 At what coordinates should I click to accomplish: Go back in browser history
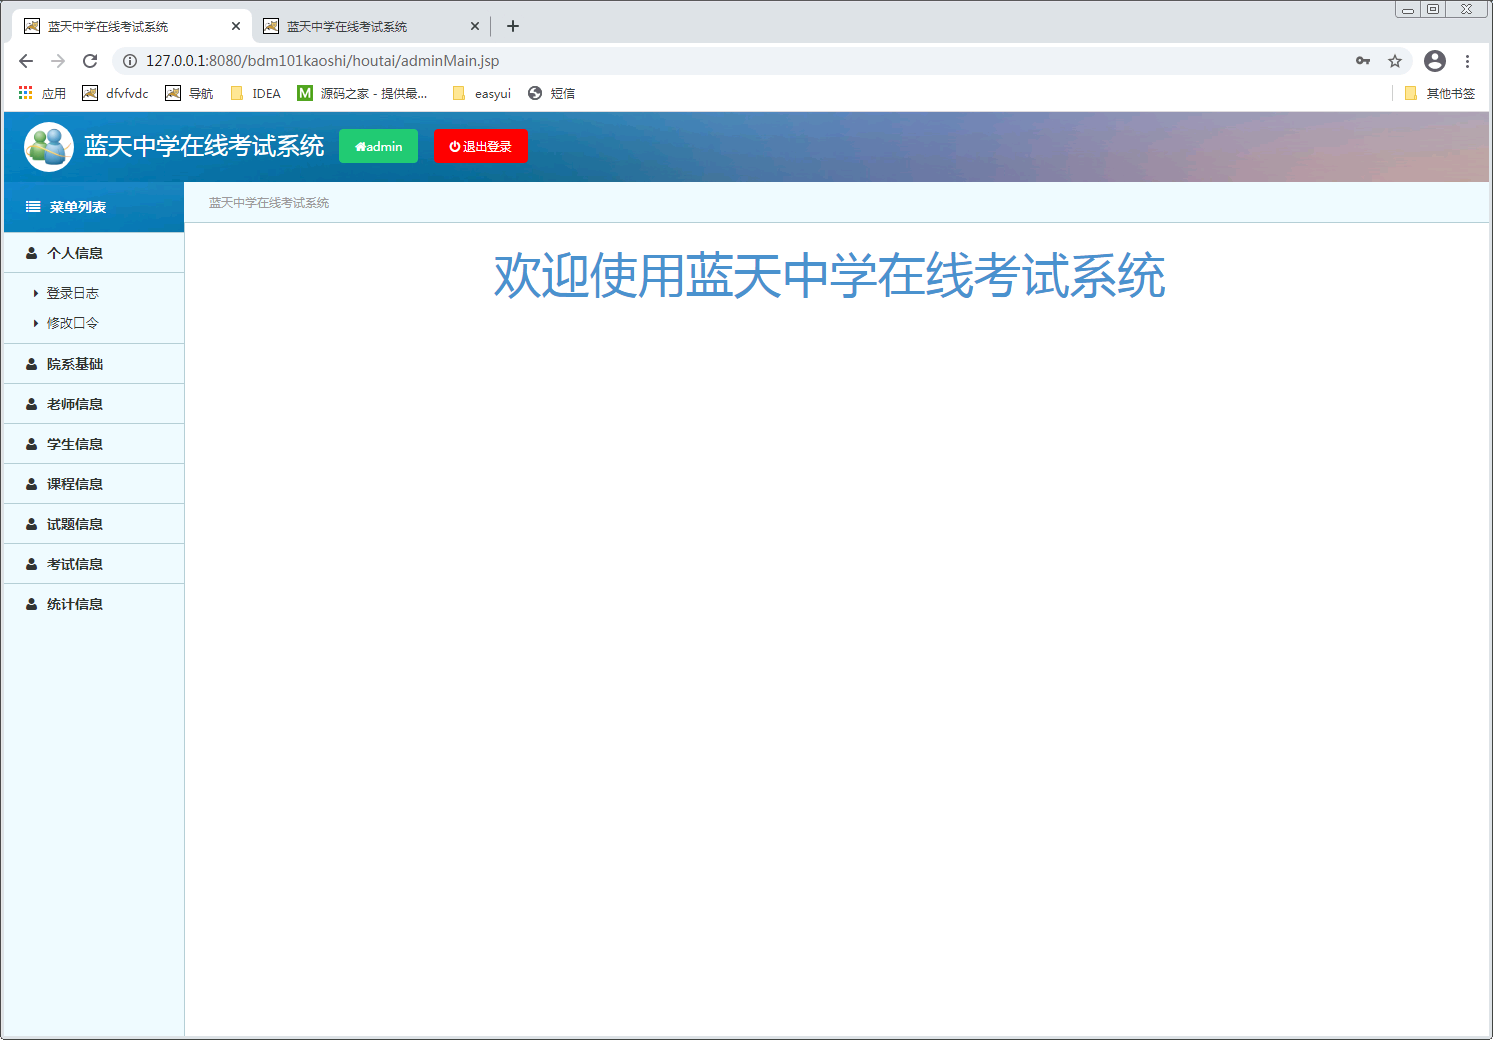point(26,61)
